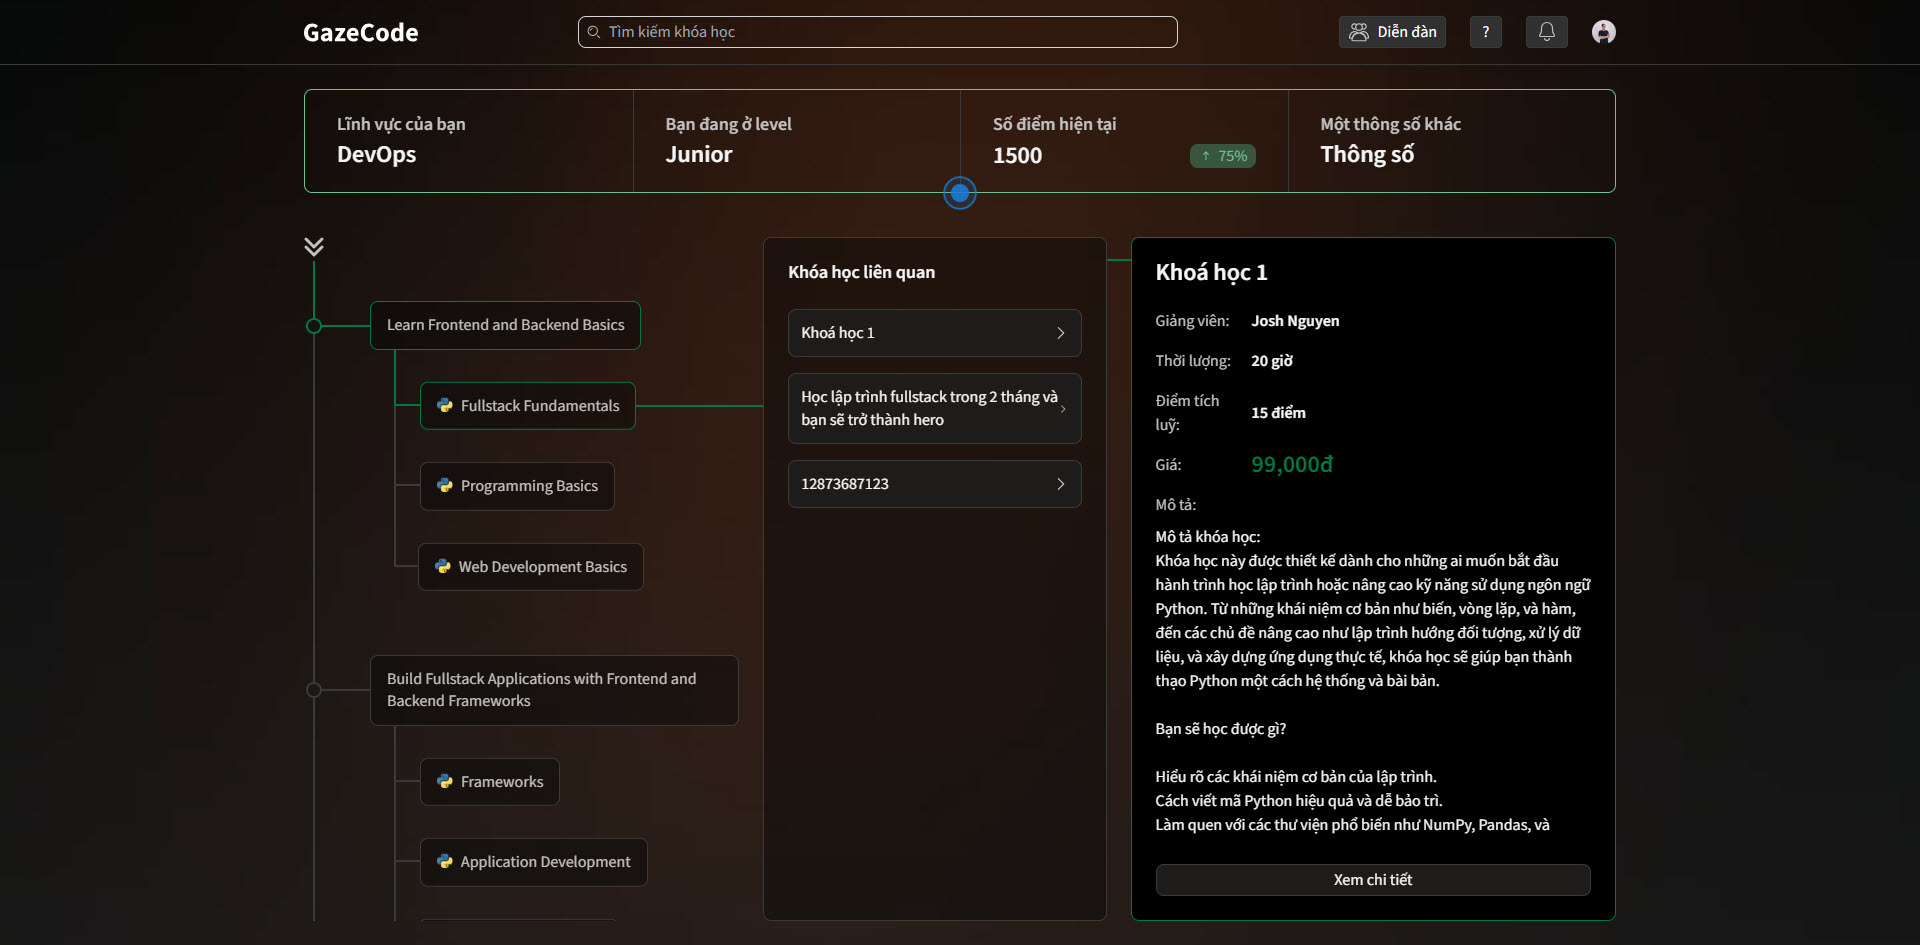Click the Python icon on Fullstack Fundamentals

point(445,406)
